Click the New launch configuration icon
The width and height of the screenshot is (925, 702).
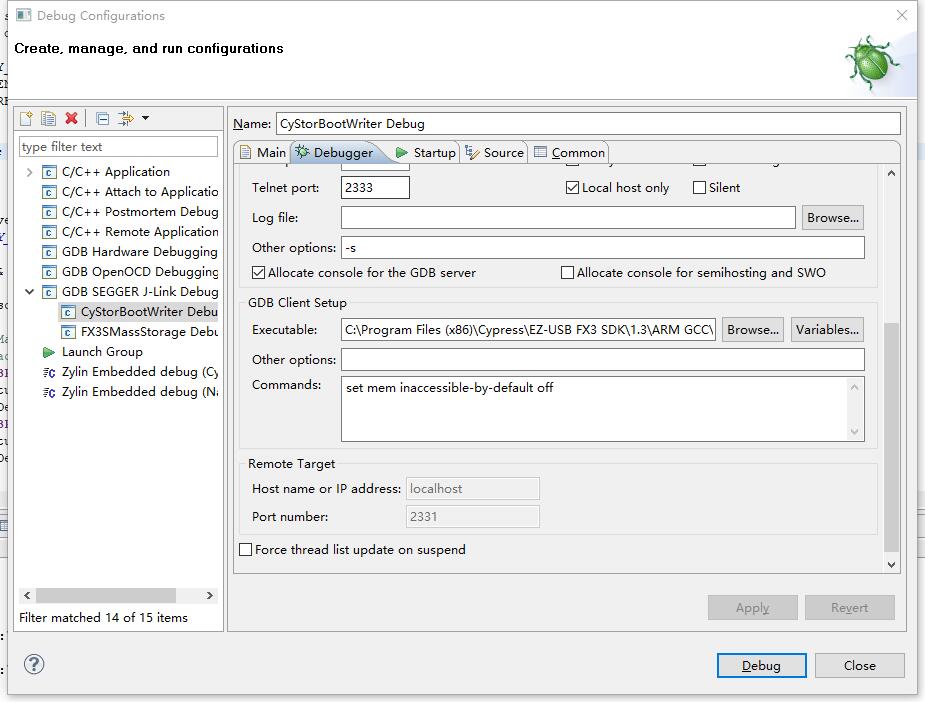pyautogui.click(x=27, y=119)
